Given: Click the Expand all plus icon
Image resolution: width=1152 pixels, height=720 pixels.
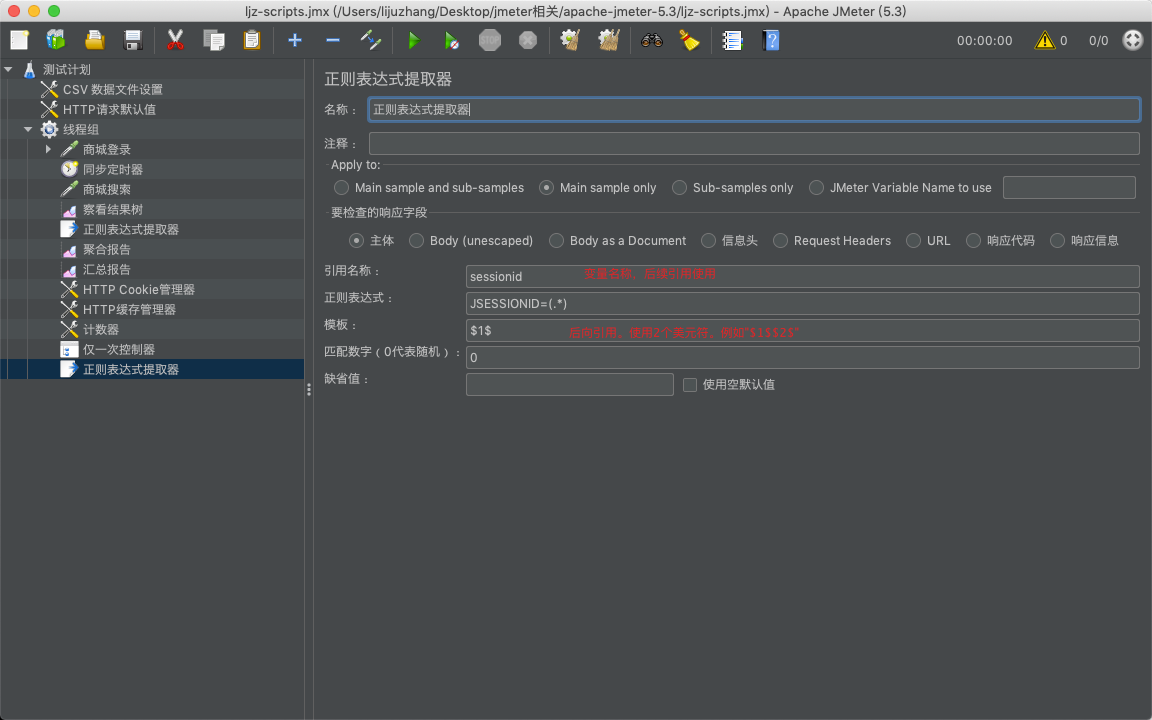Looking at the screenshot, I should [x=295, y=40].
